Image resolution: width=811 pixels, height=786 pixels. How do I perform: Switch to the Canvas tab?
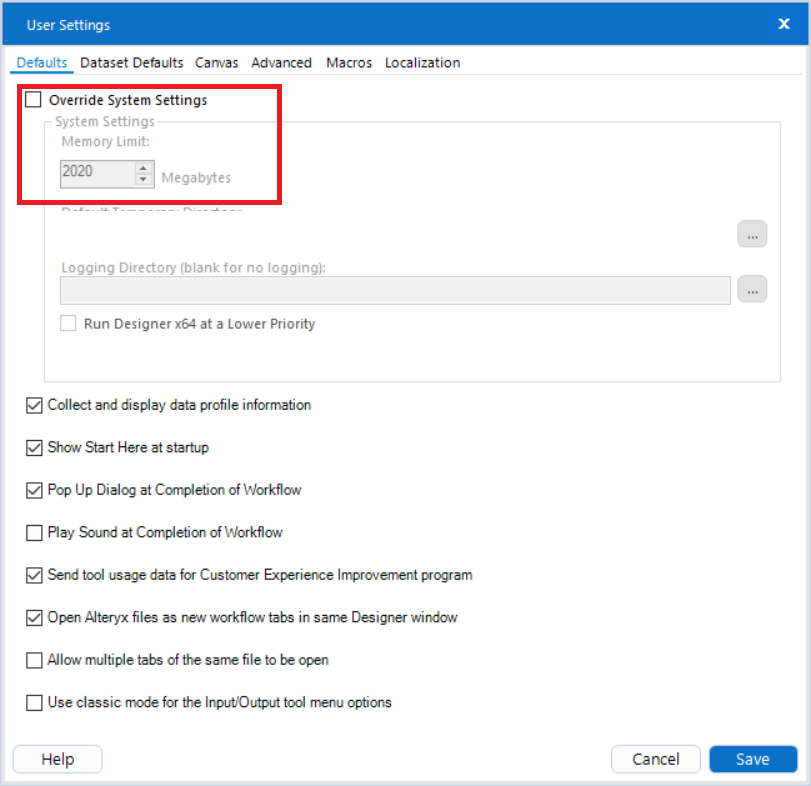click(x=217, y=62)
